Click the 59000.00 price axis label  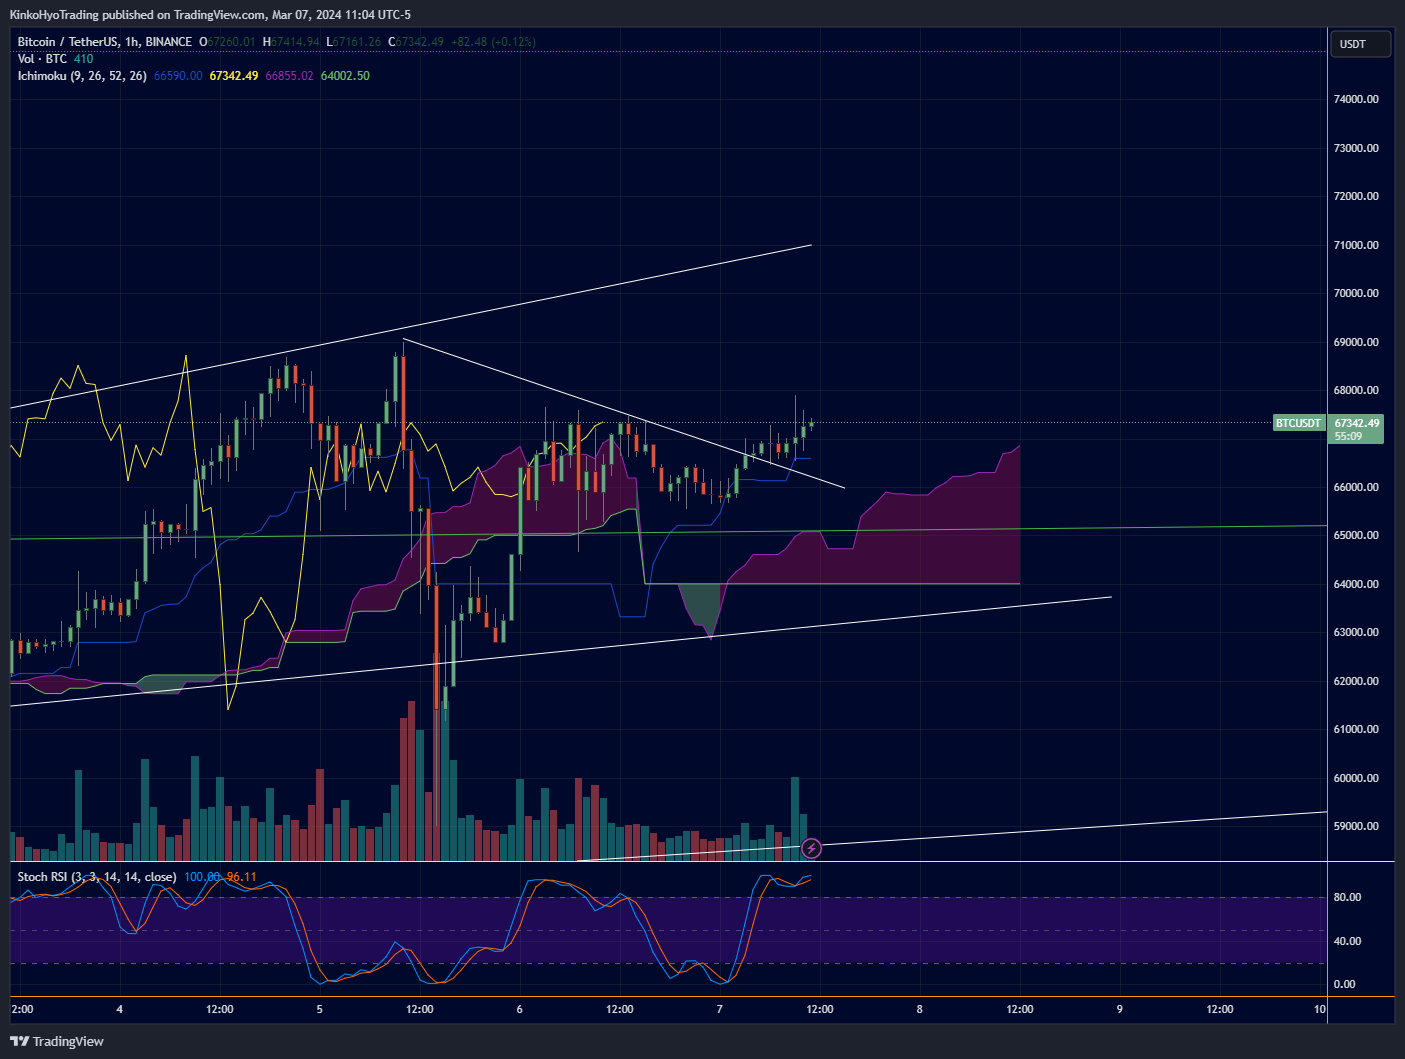pos(1356,826)
